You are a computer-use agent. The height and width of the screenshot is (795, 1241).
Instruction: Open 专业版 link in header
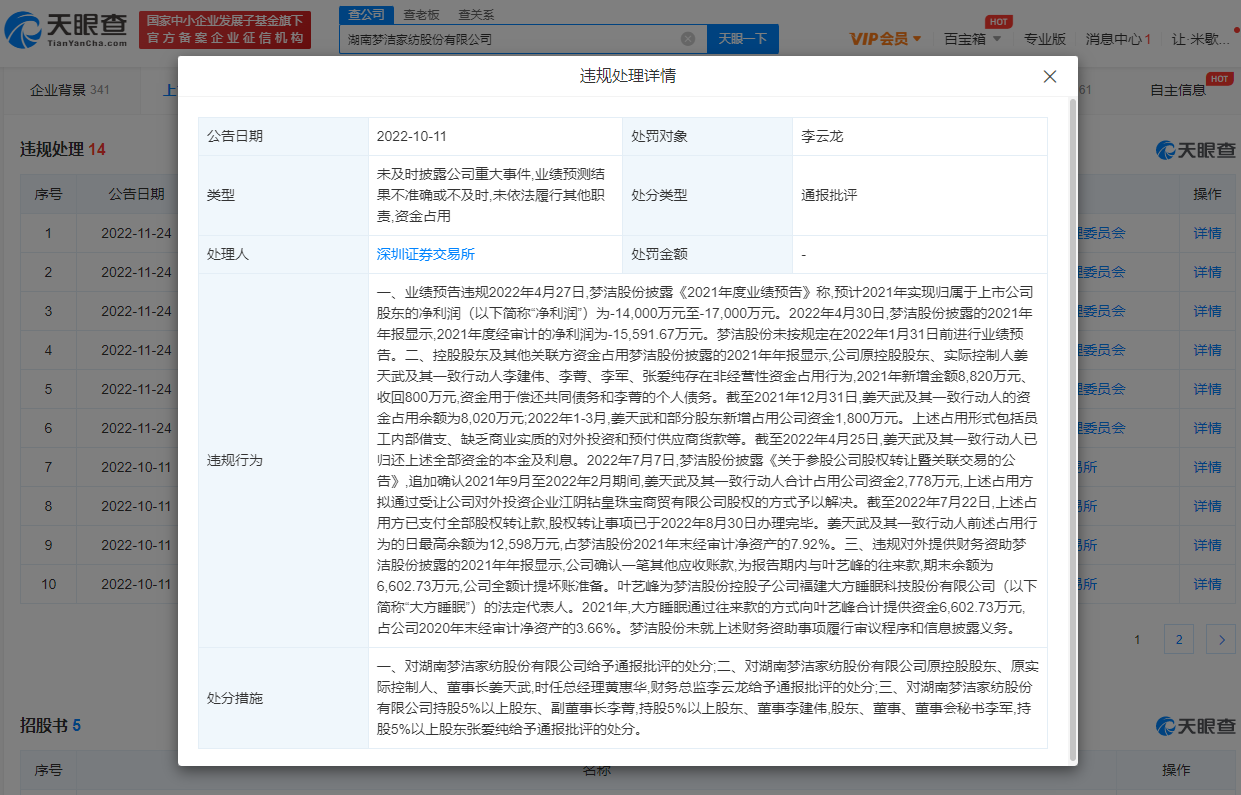(x=1045, y=39)
